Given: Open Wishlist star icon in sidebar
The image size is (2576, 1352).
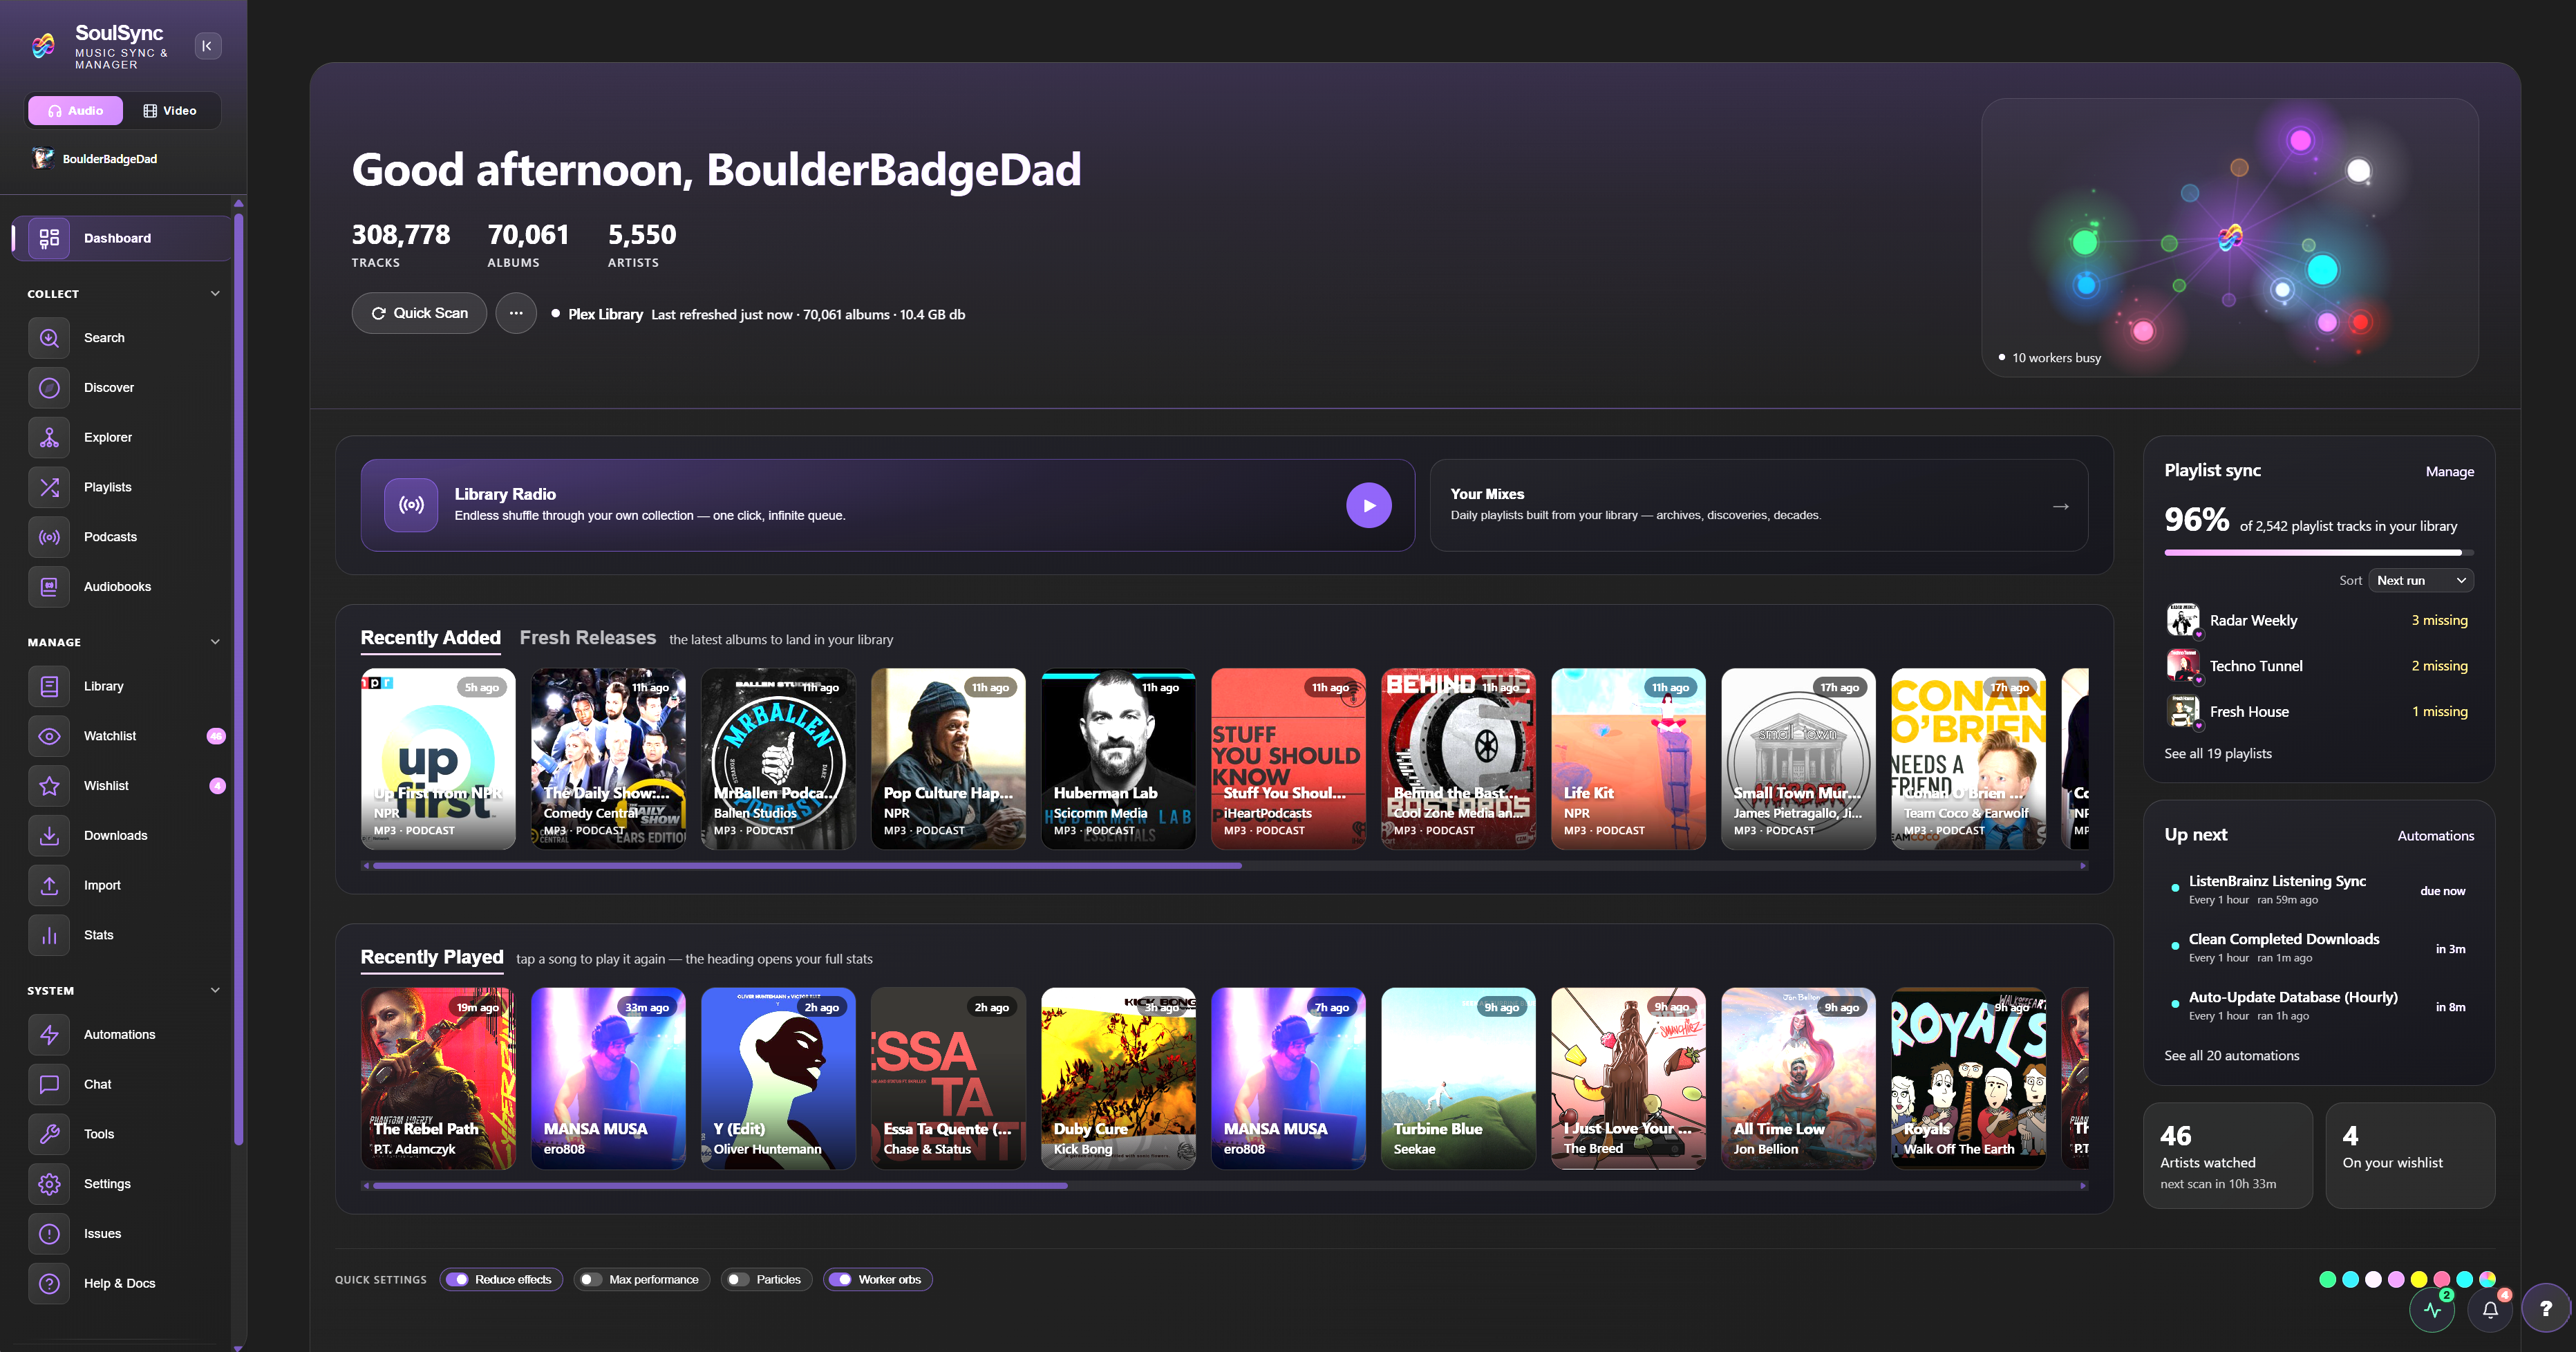Looking at the screenshot, I should pos(49,786).
